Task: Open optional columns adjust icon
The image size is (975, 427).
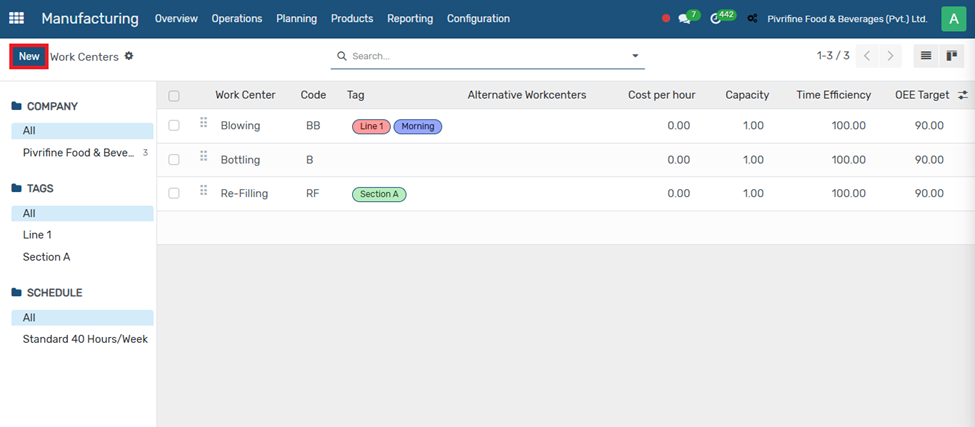Action: coord(962,95)
